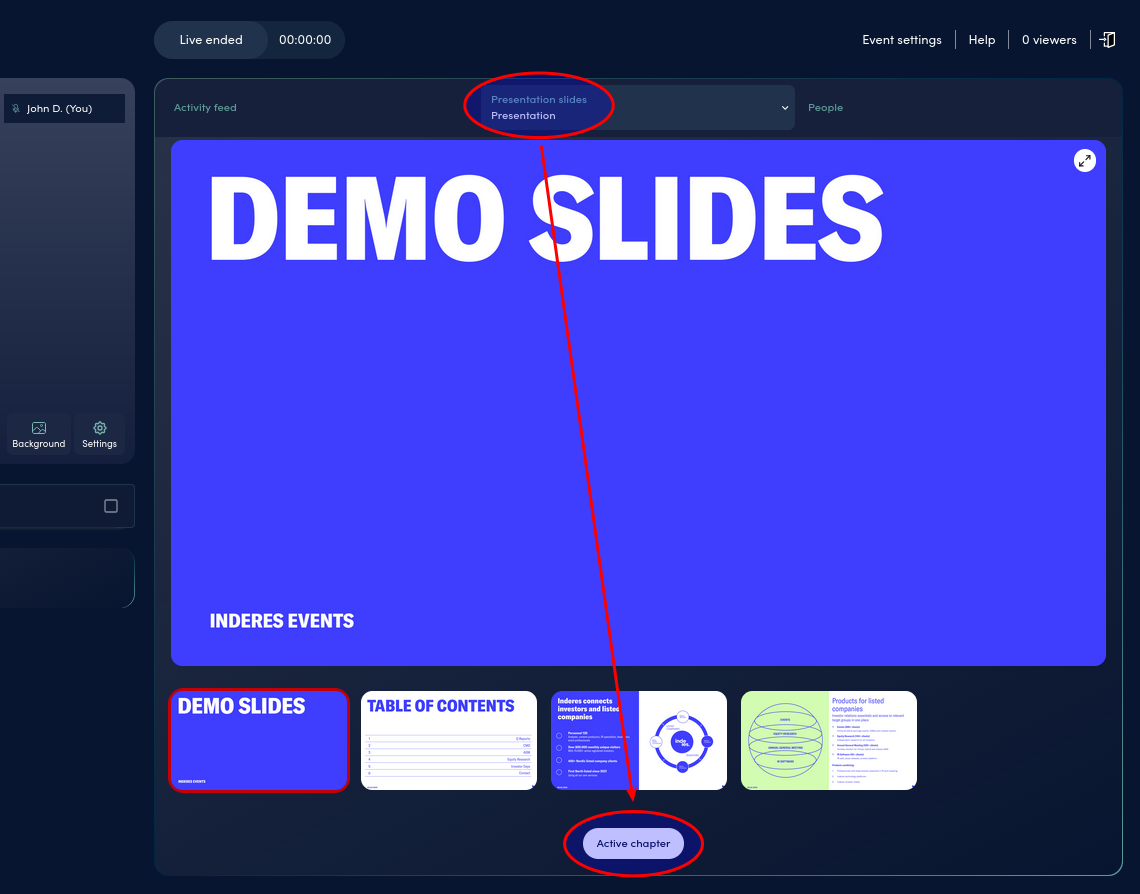Switch to the People tab
The height and width of the screenshot is (894, 1140).
pos(825,107)
